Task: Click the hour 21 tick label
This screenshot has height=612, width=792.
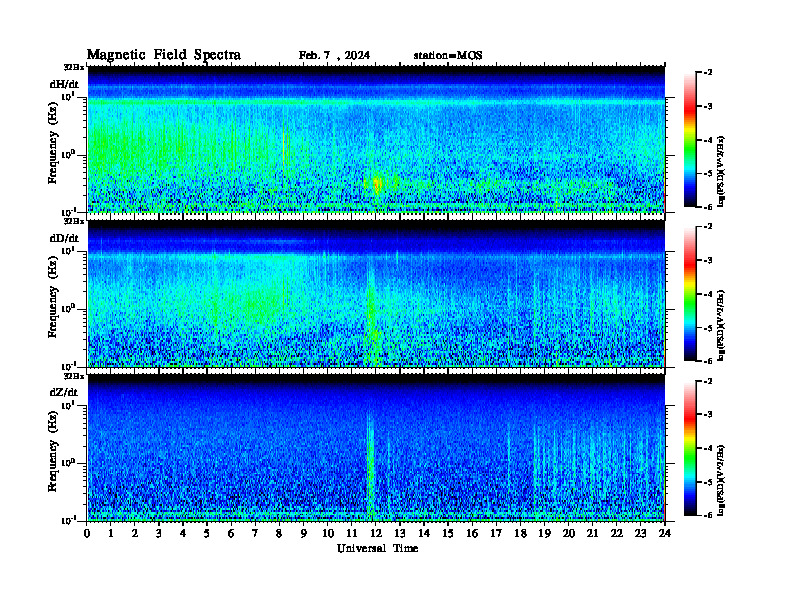Action: (x=592, y=534)
